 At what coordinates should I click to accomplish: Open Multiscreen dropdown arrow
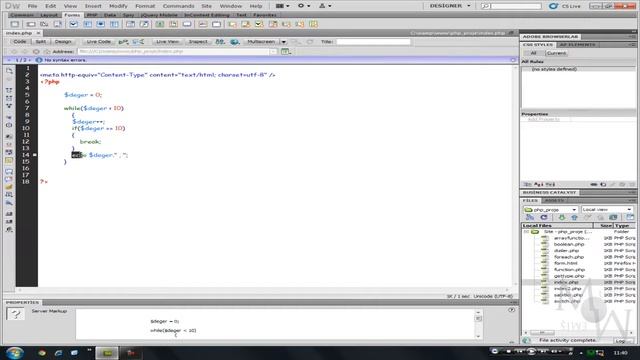click(x=283, y=42)
